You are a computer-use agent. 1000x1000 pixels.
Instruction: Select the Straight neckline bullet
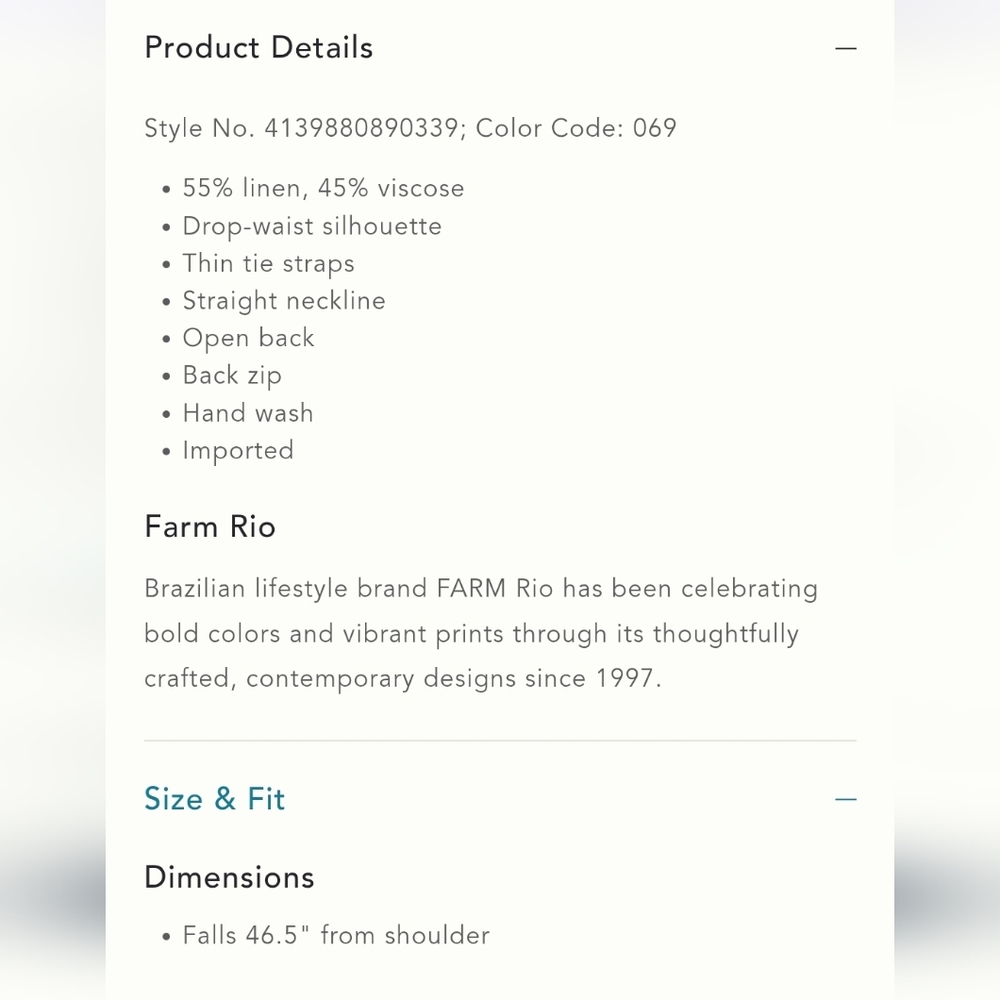(284, 301)
